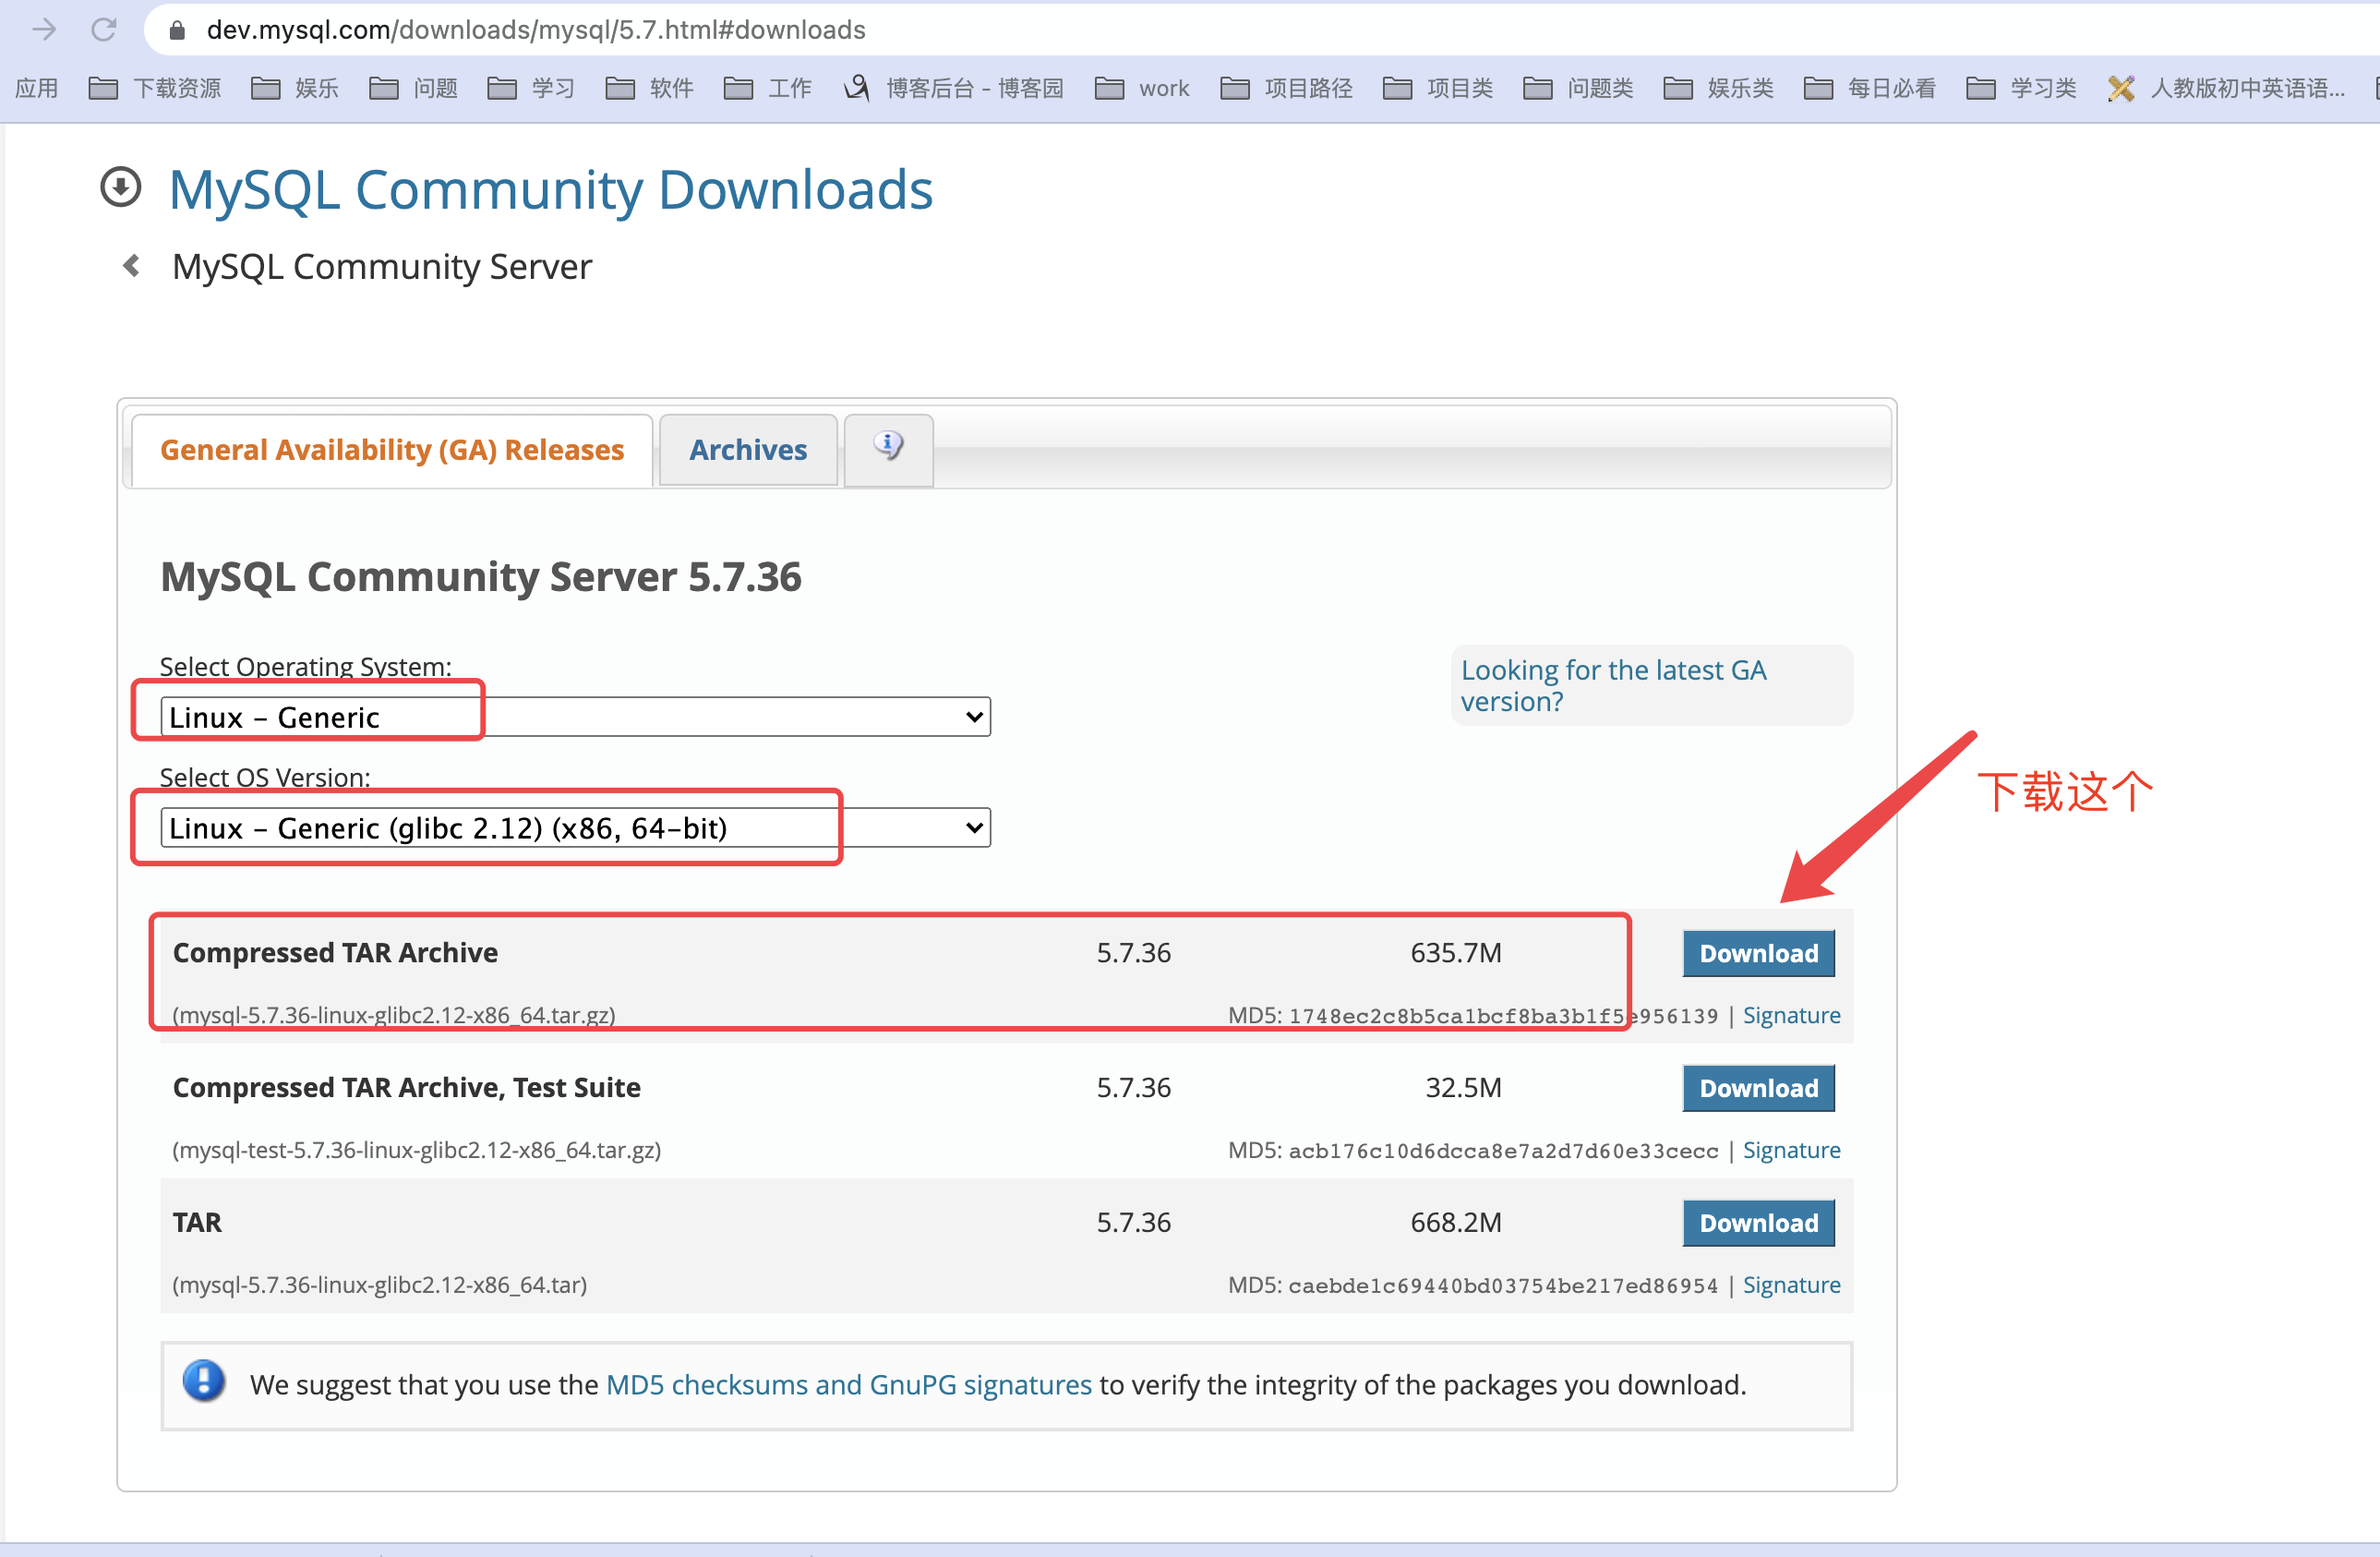Go back using the chevron beside MySQL Community Server
Viewport: 2380px width, 1557px height.
pyautogui.click(x=131, y=265)
